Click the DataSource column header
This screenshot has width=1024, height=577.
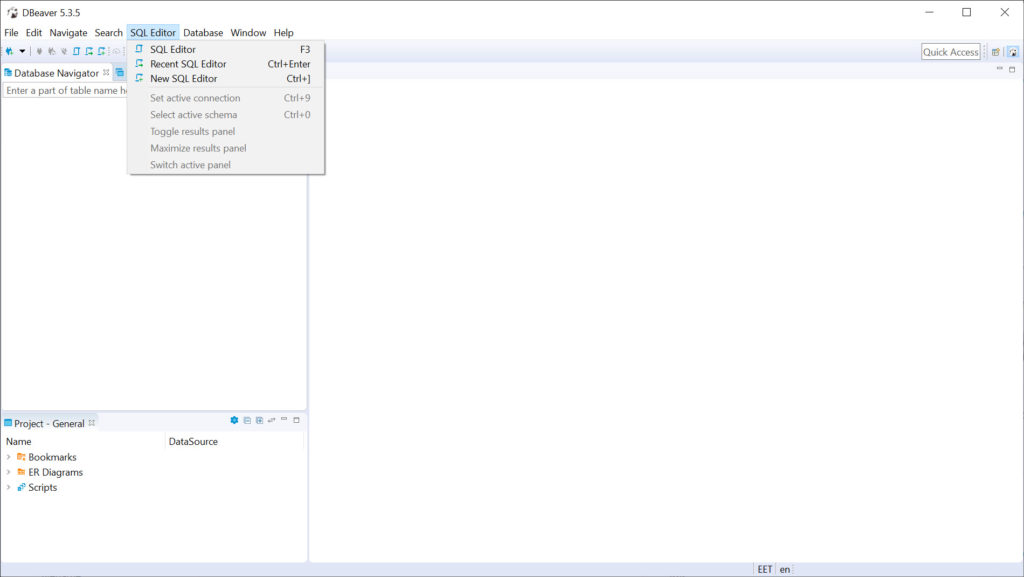point(193,441)
